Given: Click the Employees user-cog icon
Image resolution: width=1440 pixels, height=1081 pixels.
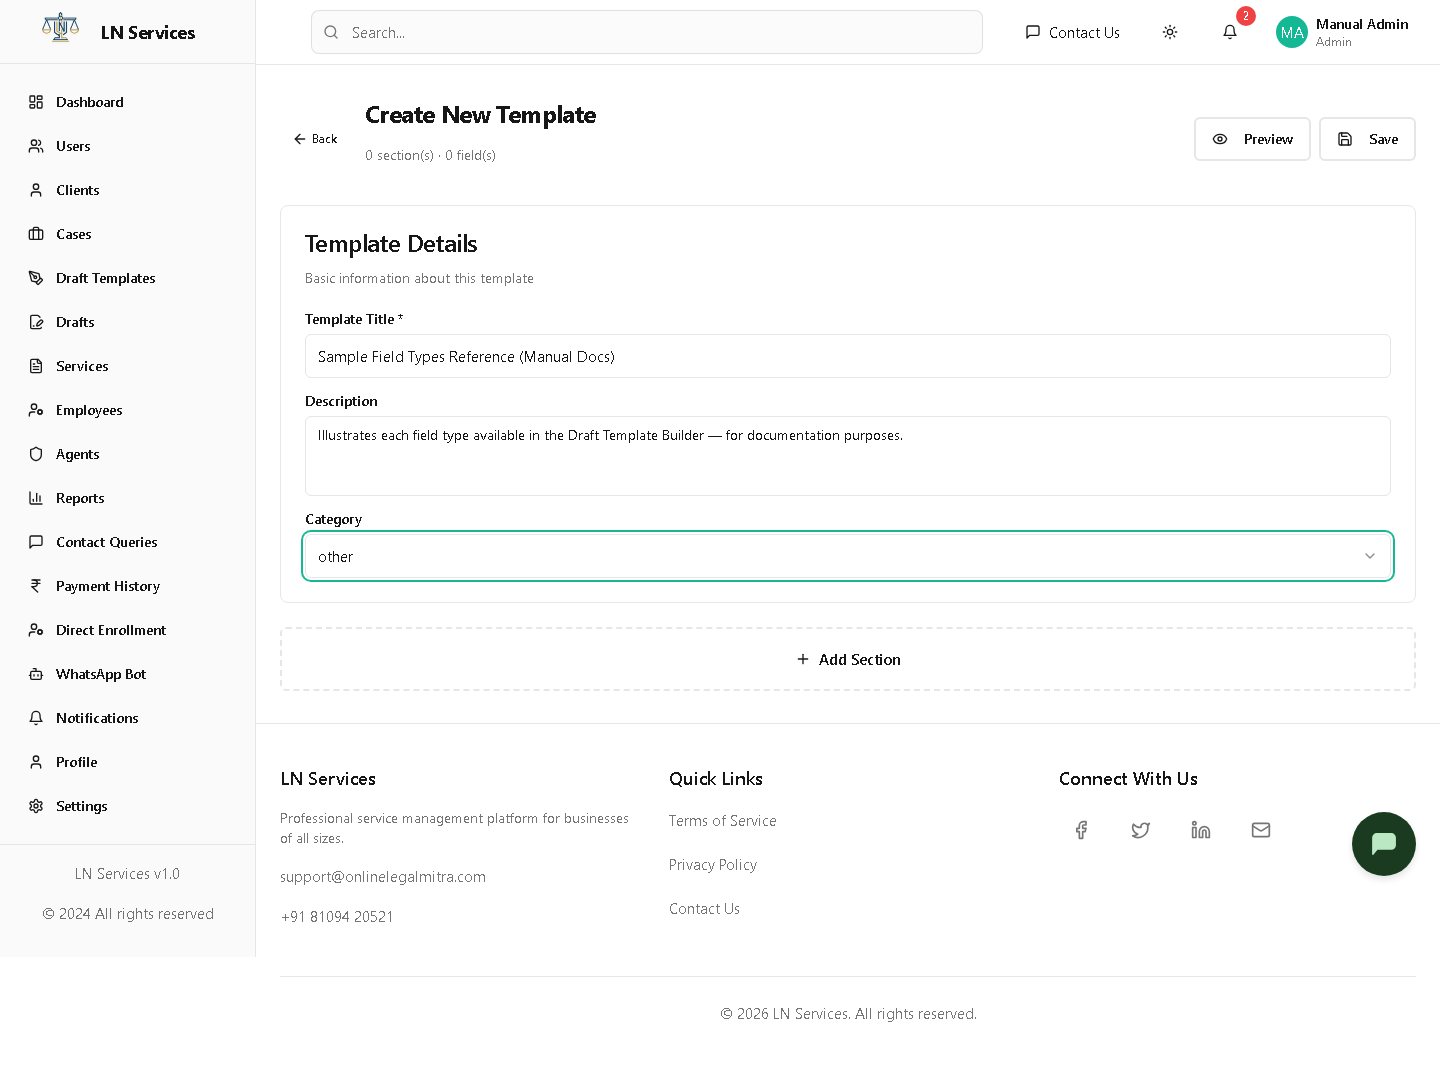Looking at the screenshot, I should [x=36, y=410].
